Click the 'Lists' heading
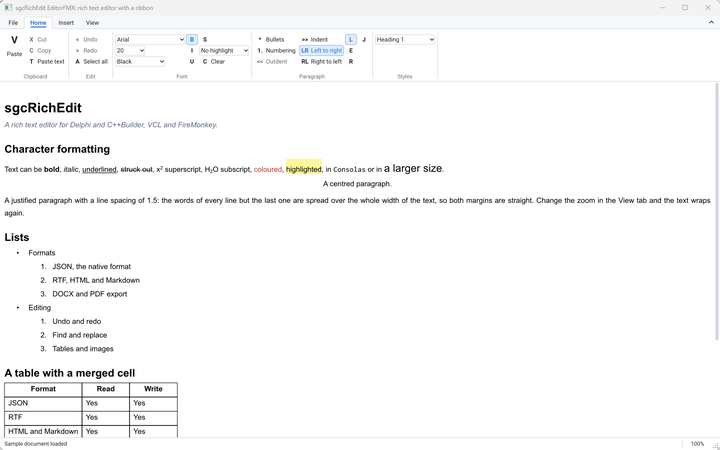The width and height of the screenshot is (720, 450). coord(17,237)
